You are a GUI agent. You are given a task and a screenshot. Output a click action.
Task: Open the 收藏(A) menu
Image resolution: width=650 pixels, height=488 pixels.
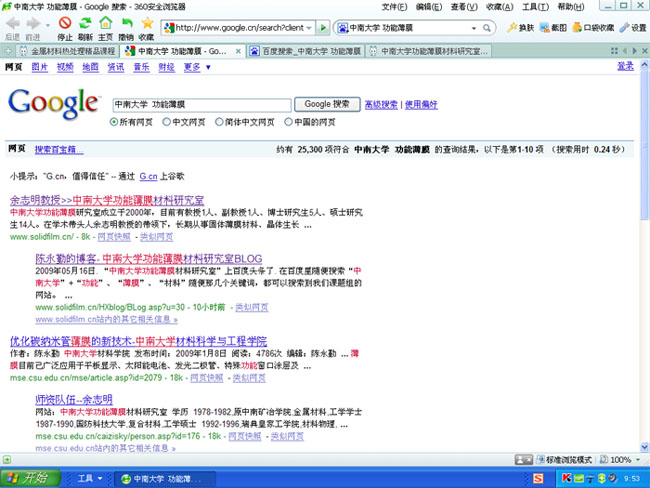pyautogui.click(x=500, y=7)
